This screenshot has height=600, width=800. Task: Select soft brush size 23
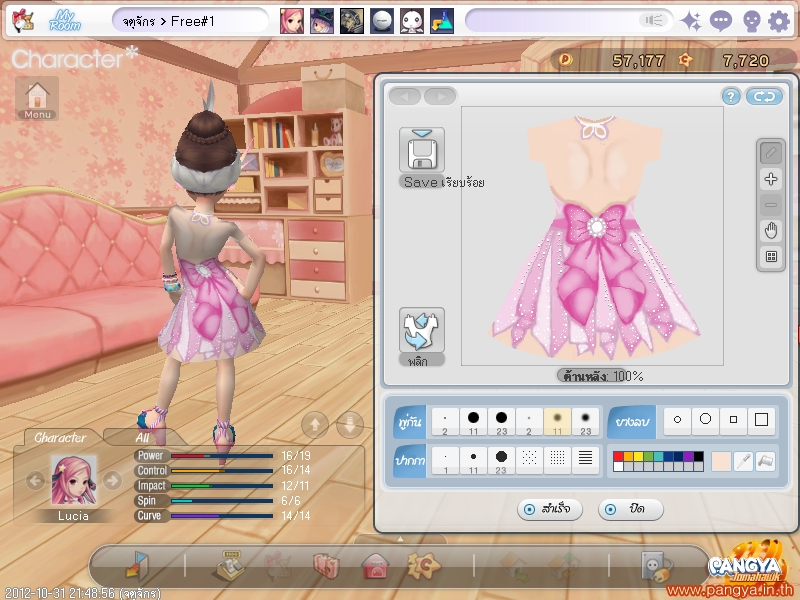point(586,422)
